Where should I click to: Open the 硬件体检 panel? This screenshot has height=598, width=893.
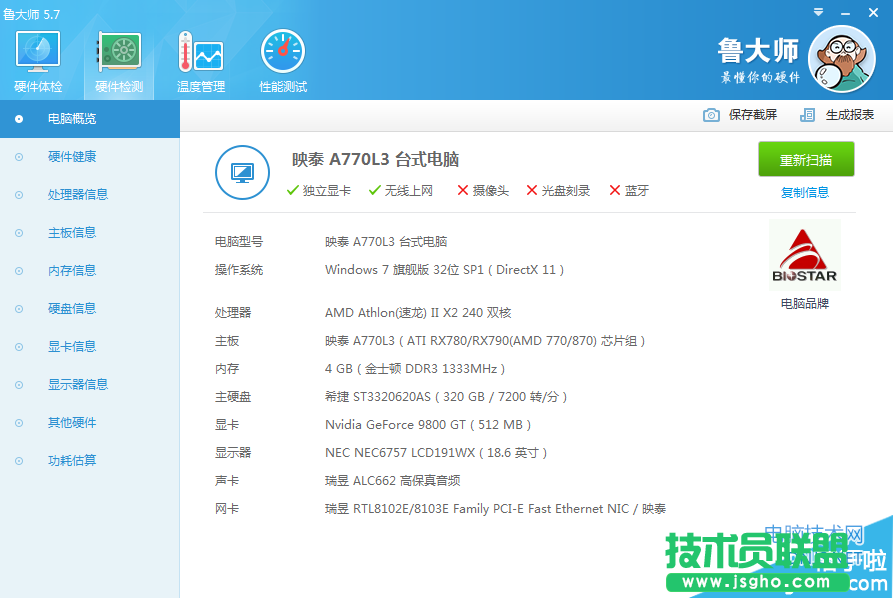37,60
